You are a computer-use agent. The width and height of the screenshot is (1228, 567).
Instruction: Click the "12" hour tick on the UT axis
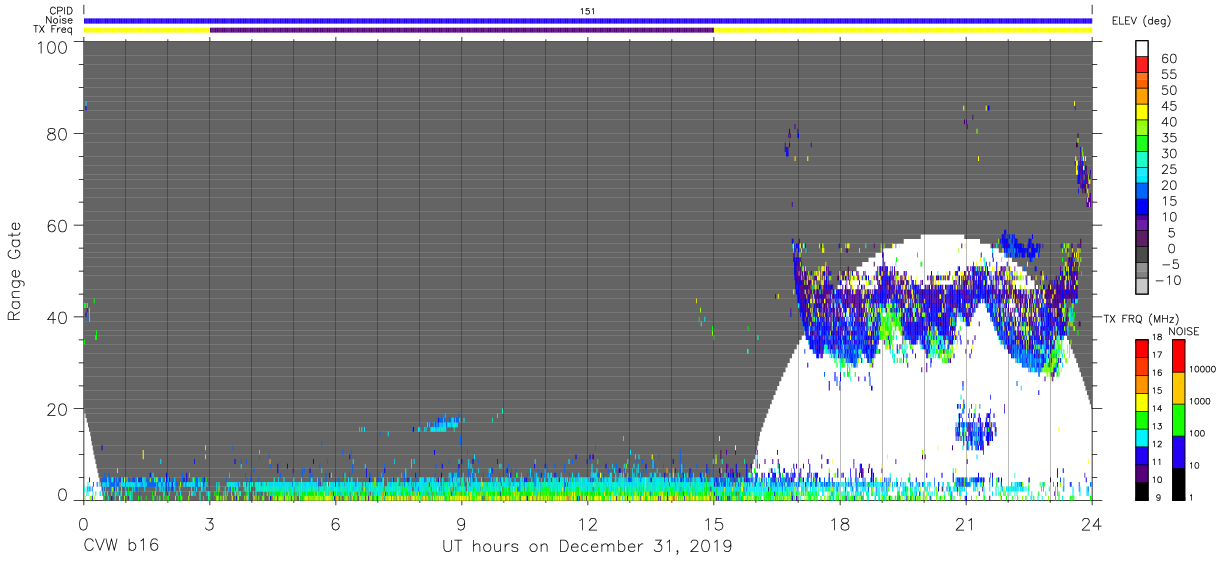tap(588, 523)
